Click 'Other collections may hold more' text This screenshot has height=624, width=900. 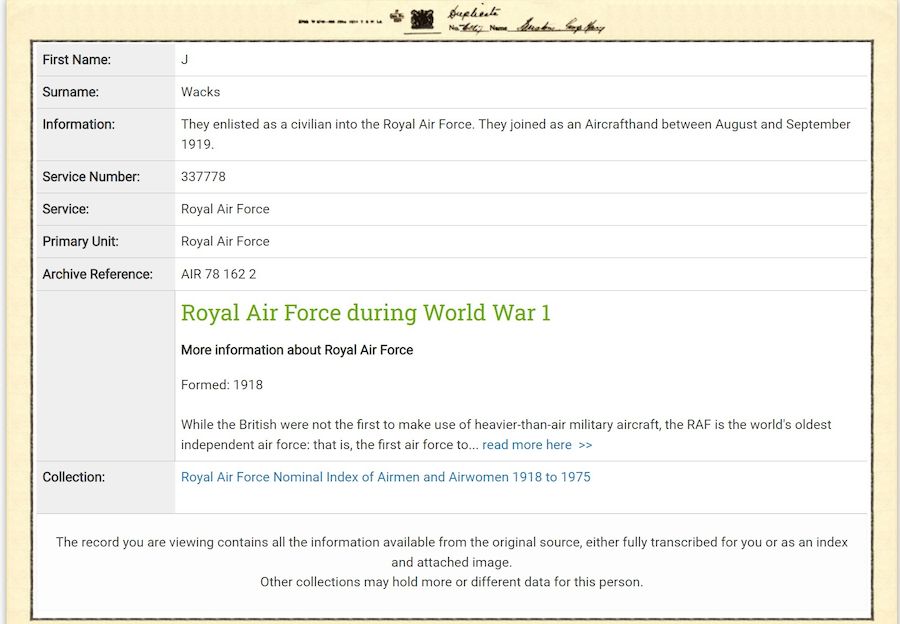point(451,582)
